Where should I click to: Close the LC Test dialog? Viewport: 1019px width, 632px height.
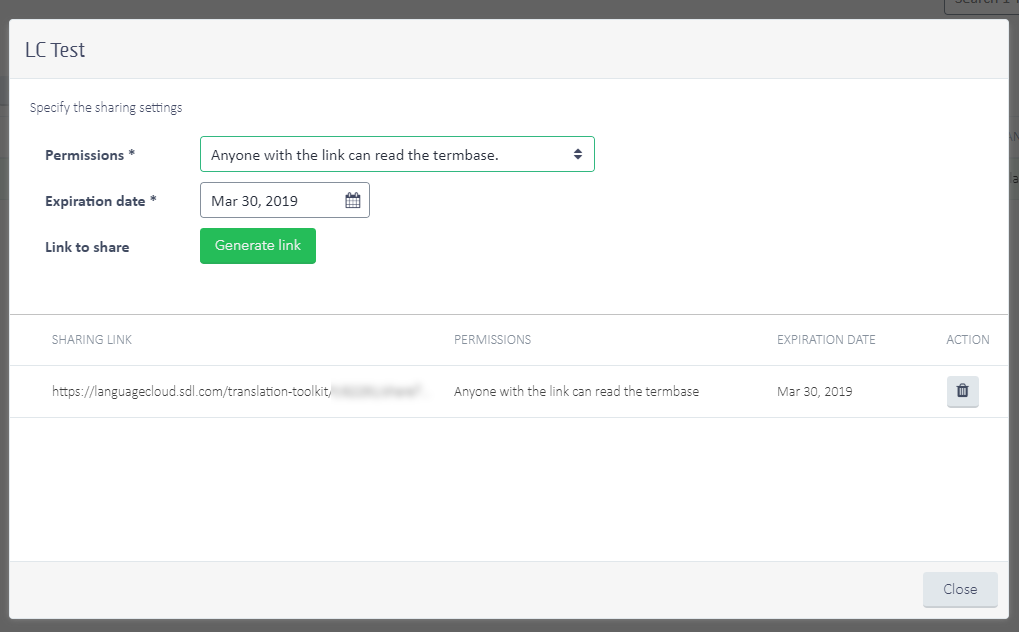tap(959, 589)
